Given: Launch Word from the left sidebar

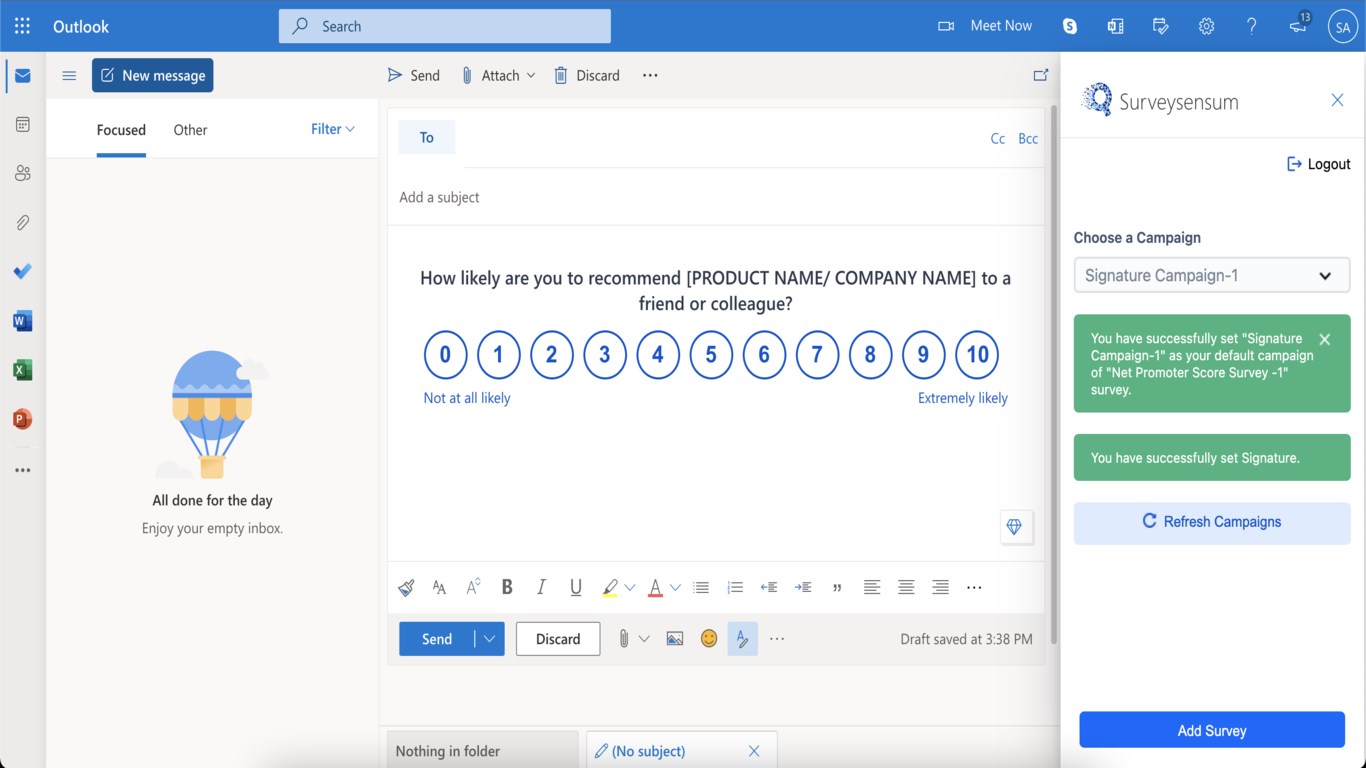Looking at the screenshot, I should (22, 321).
